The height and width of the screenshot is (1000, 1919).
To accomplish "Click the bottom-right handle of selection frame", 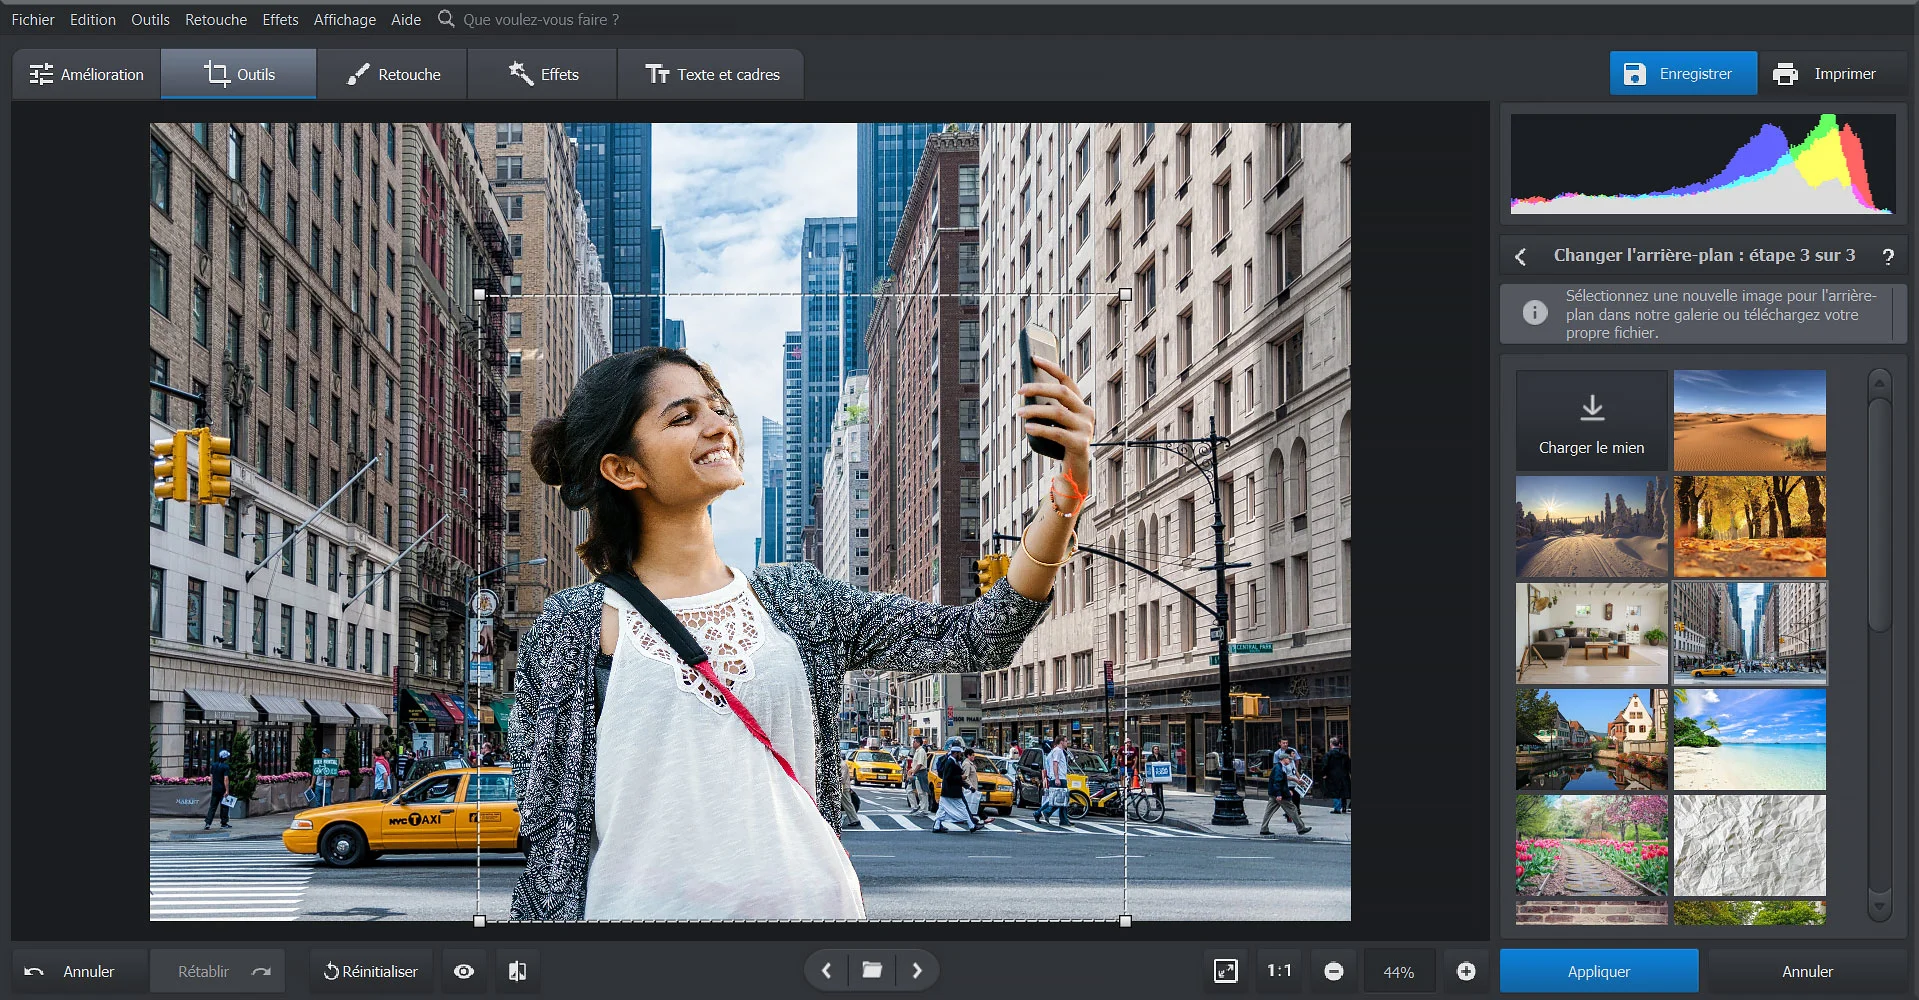I will [1126, 921].
